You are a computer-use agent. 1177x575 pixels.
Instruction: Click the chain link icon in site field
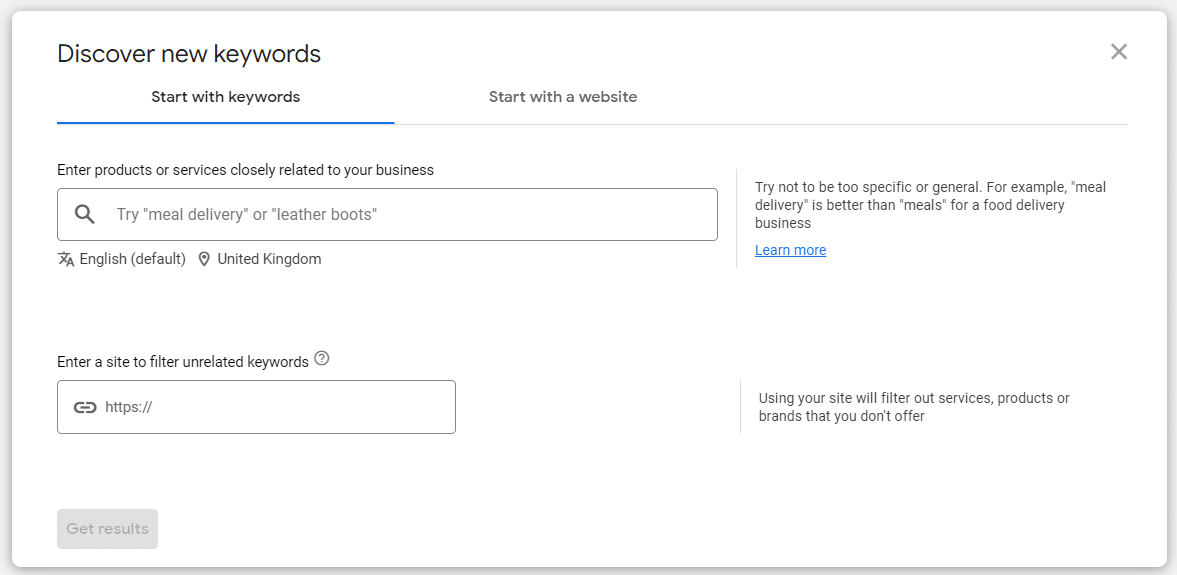pyautogui.click(x=85, y=407)
